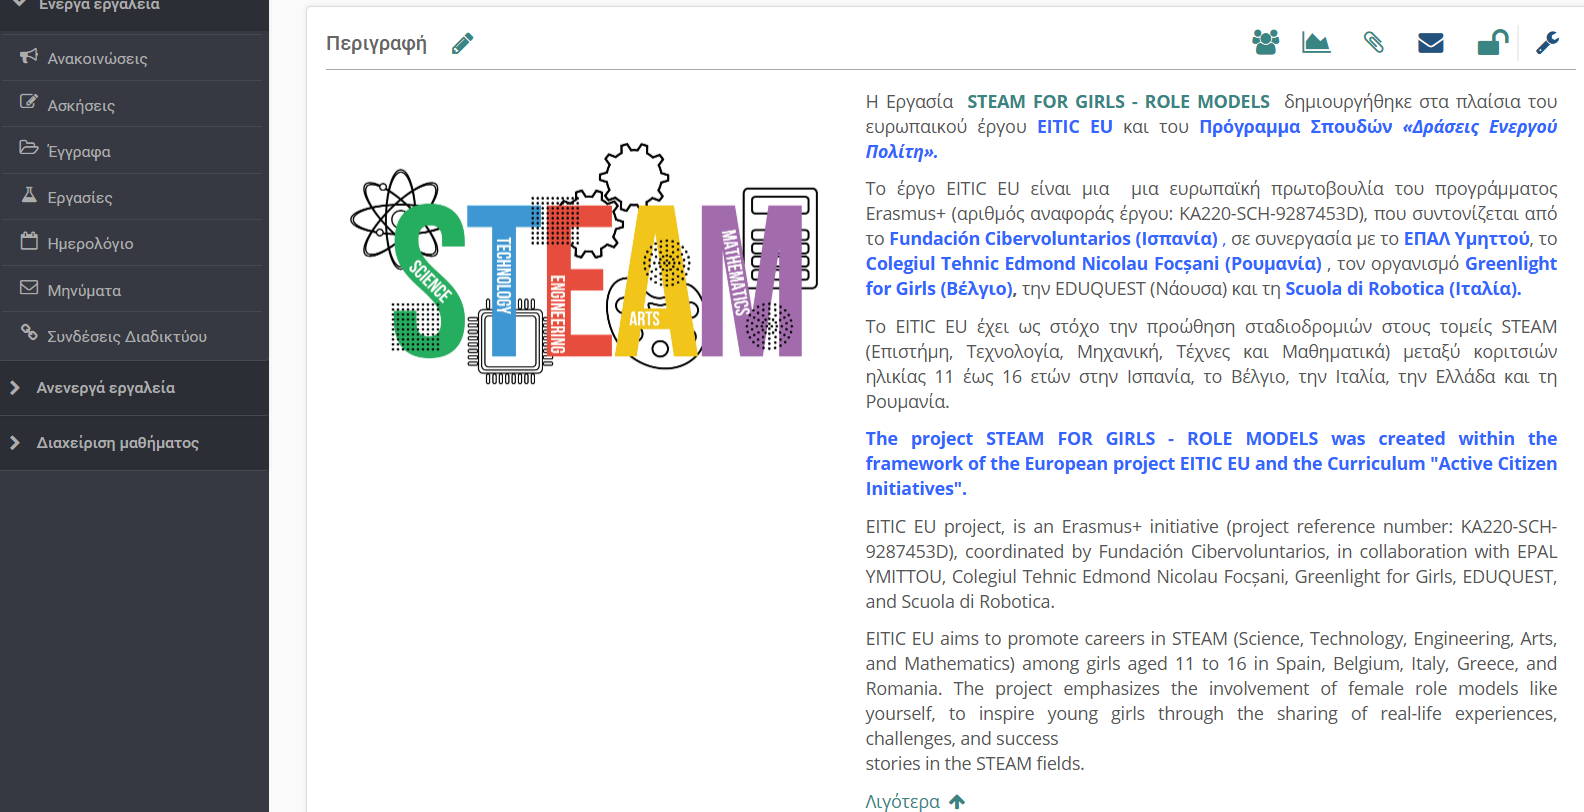Click EITIC EU bold text
This screenshot has height=812, width=1584.
[x=1075, y=127]
